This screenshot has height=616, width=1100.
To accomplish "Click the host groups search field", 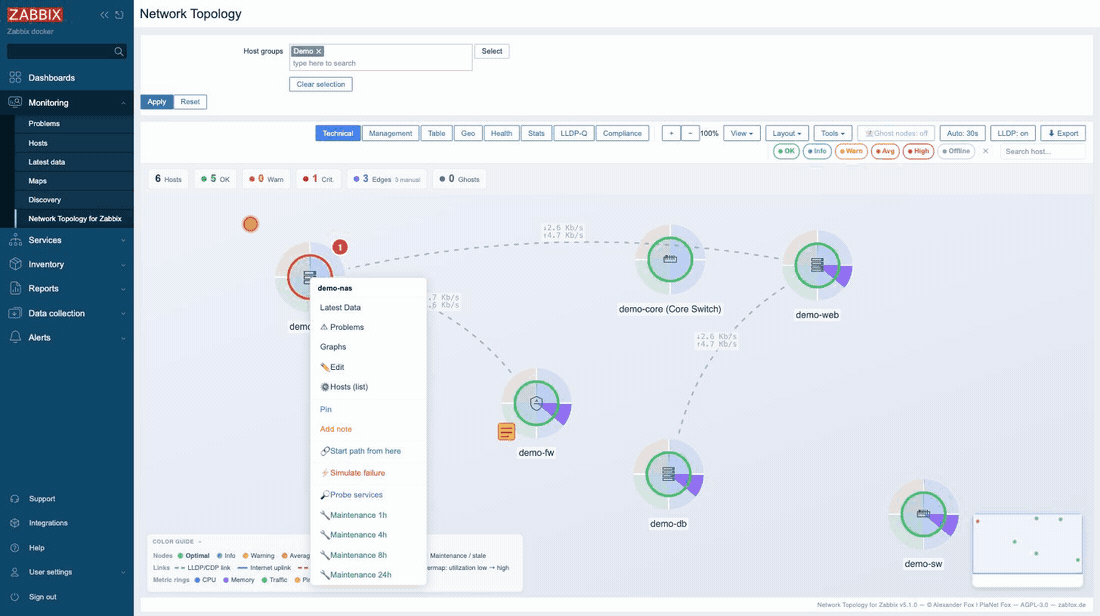I will click(380, 58).
